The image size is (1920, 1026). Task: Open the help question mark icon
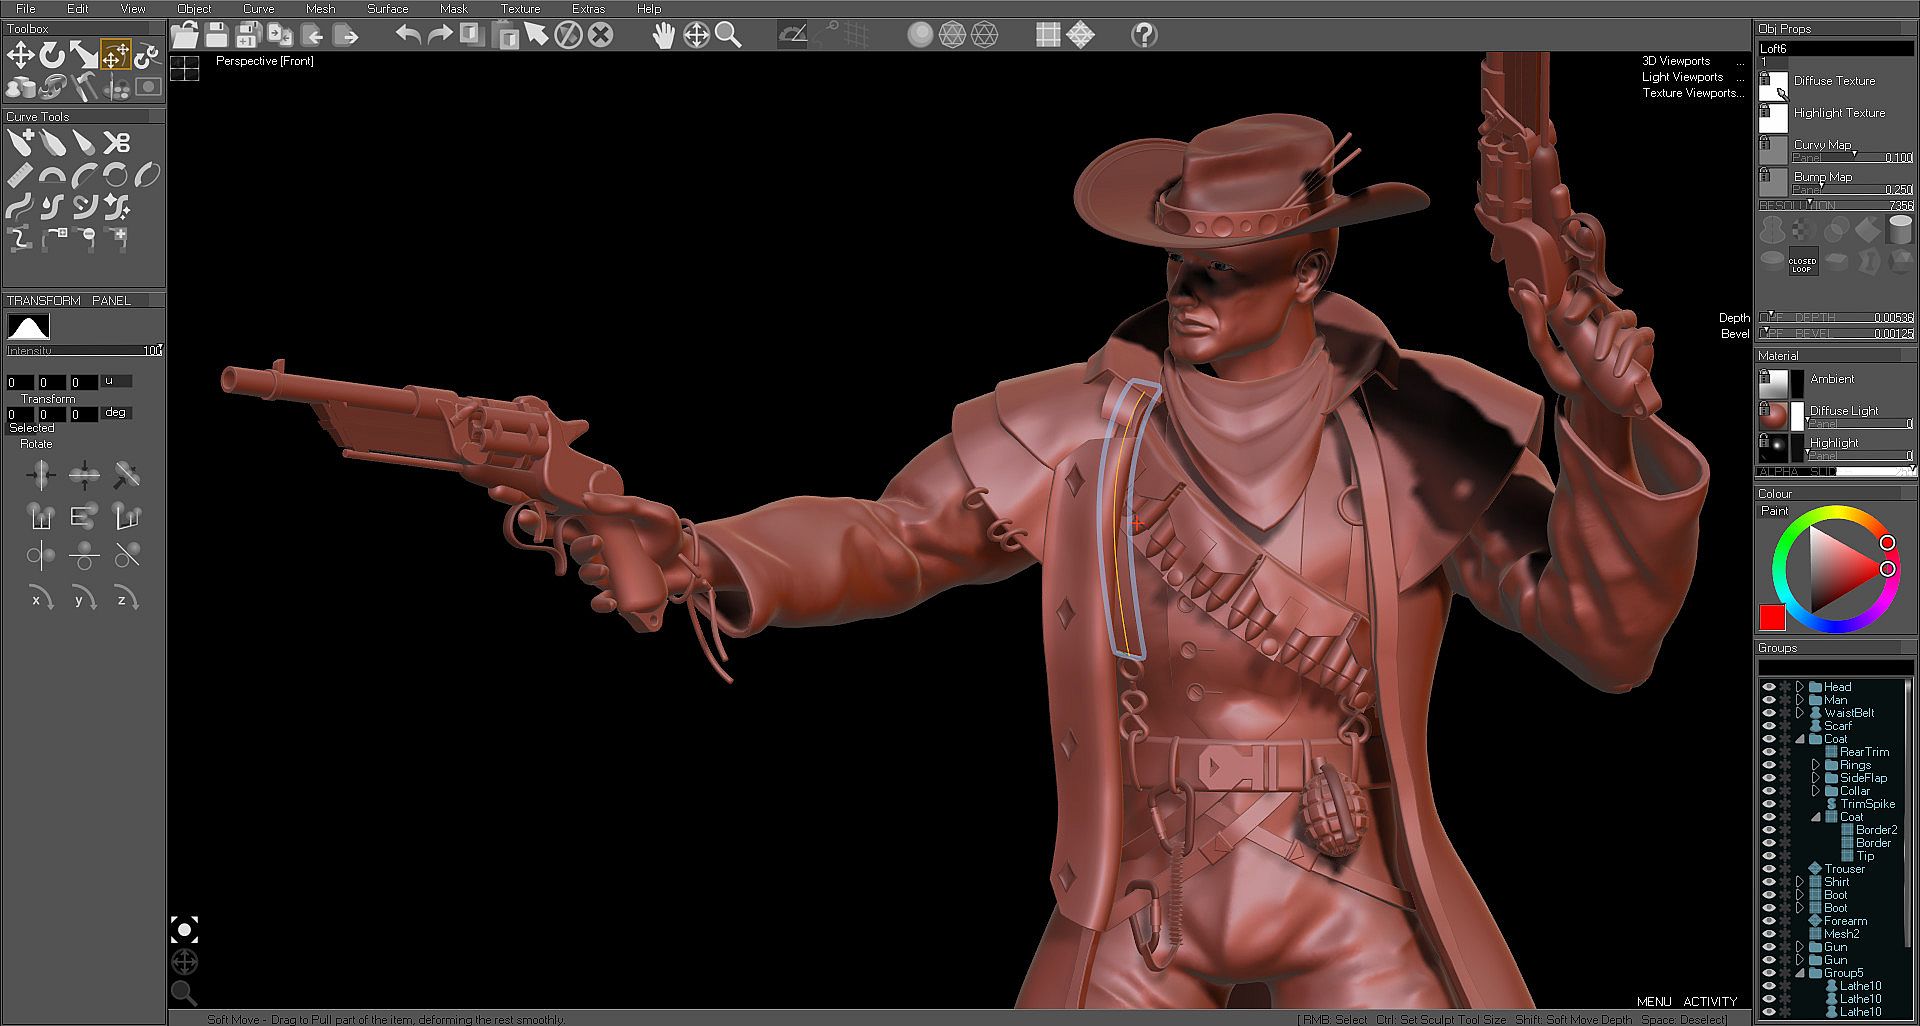1144,36
